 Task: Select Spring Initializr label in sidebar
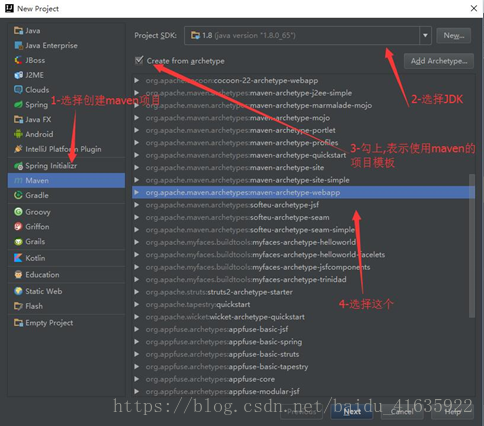click(51, 166)
